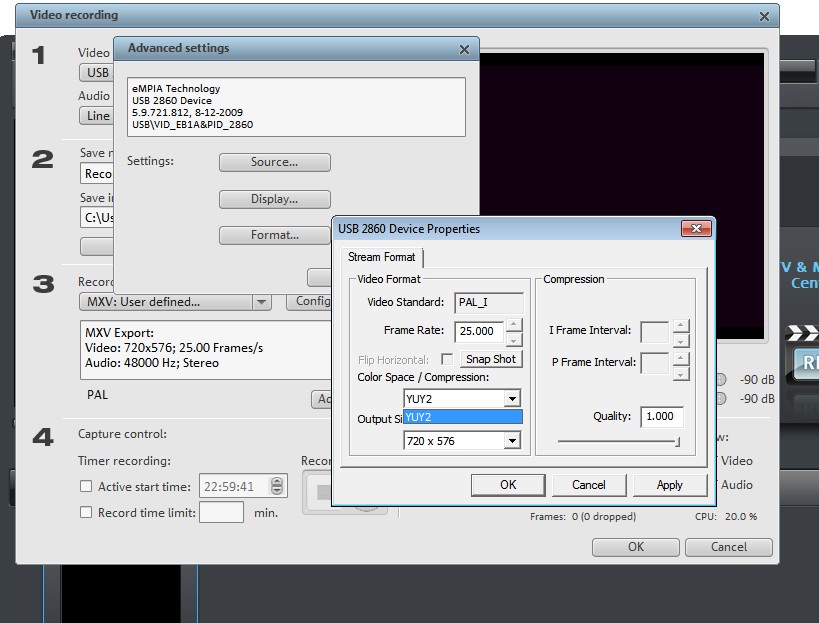Switch to the Stream Format tab

tap(381, 257)
